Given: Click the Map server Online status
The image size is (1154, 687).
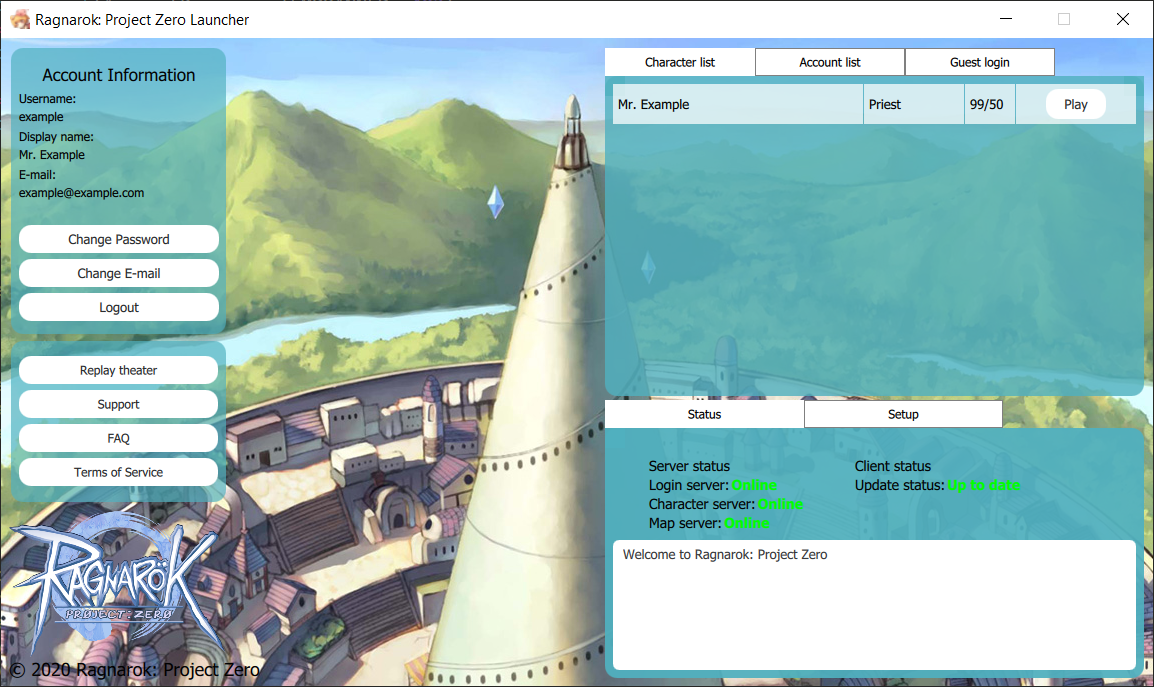Looking at the screenshot, I should click(x=747, y=524).
